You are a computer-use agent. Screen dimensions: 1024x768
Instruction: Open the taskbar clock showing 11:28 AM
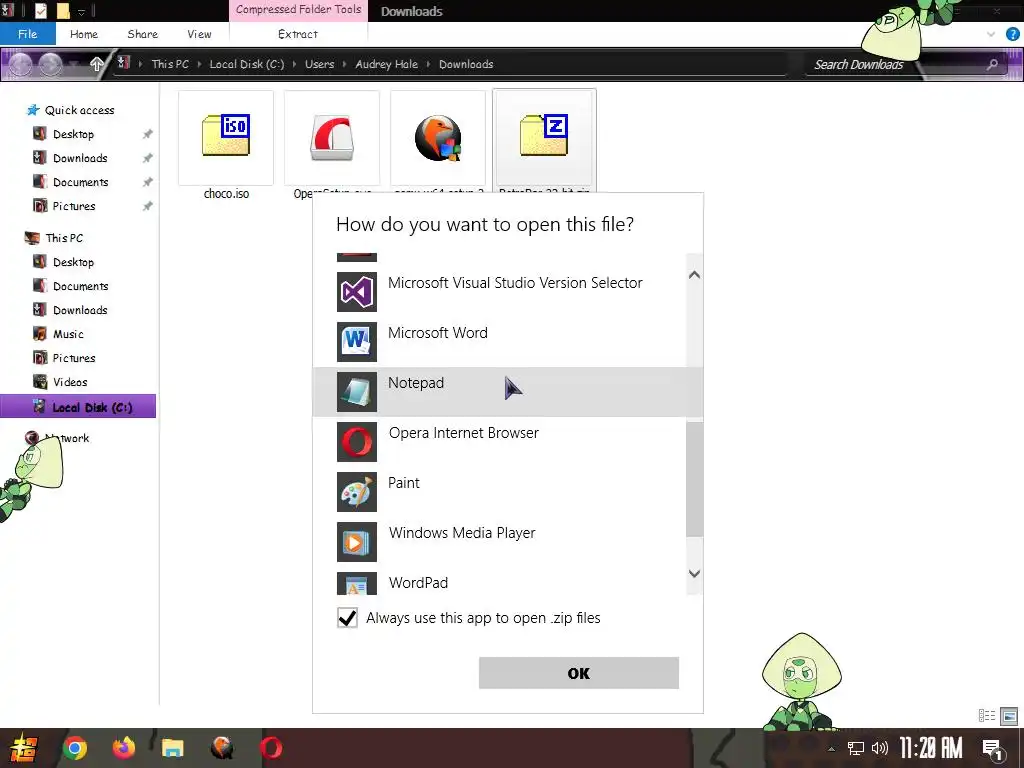[x=931, y=748]
